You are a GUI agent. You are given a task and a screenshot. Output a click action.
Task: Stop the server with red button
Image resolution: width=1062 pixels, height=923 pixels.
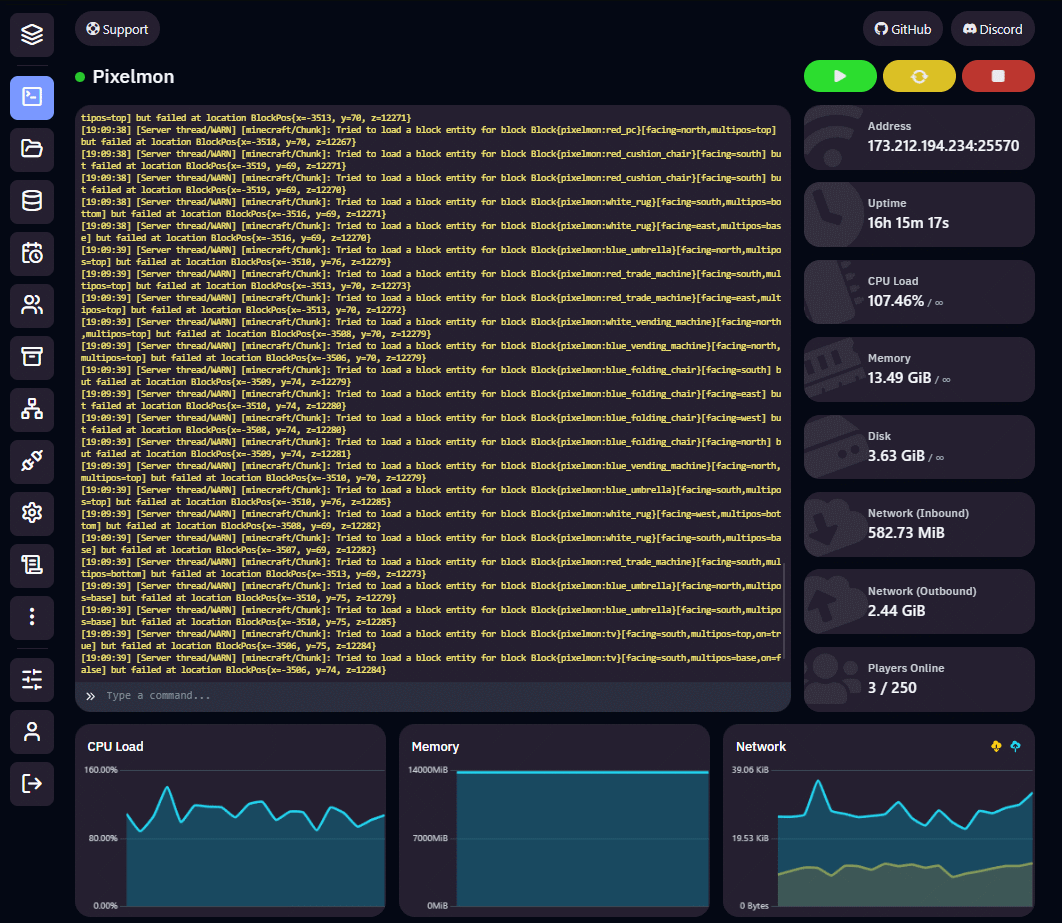[x=998, y=76]
